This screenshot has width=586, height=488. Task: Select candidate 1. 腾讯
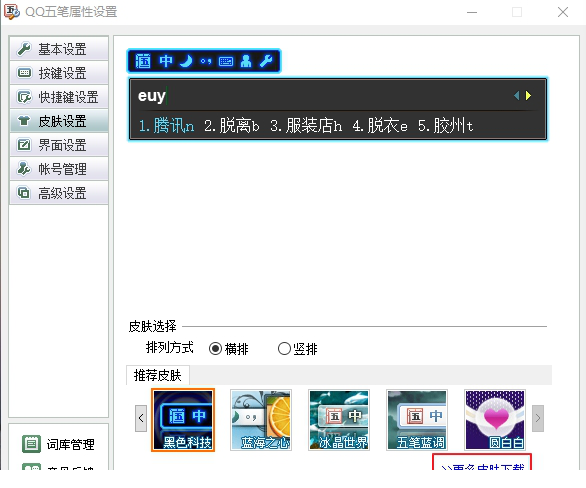click(166, 126)
